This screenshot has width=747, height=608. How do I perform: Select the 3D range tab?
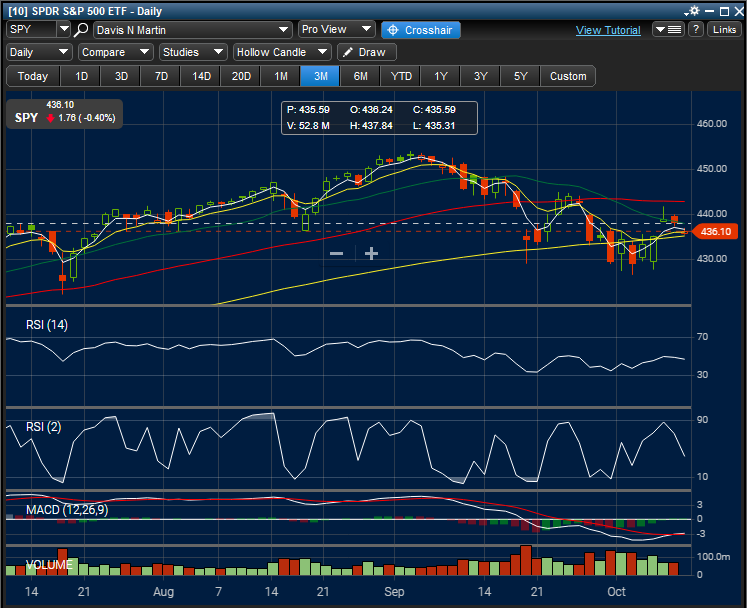[x=121, y=76]
